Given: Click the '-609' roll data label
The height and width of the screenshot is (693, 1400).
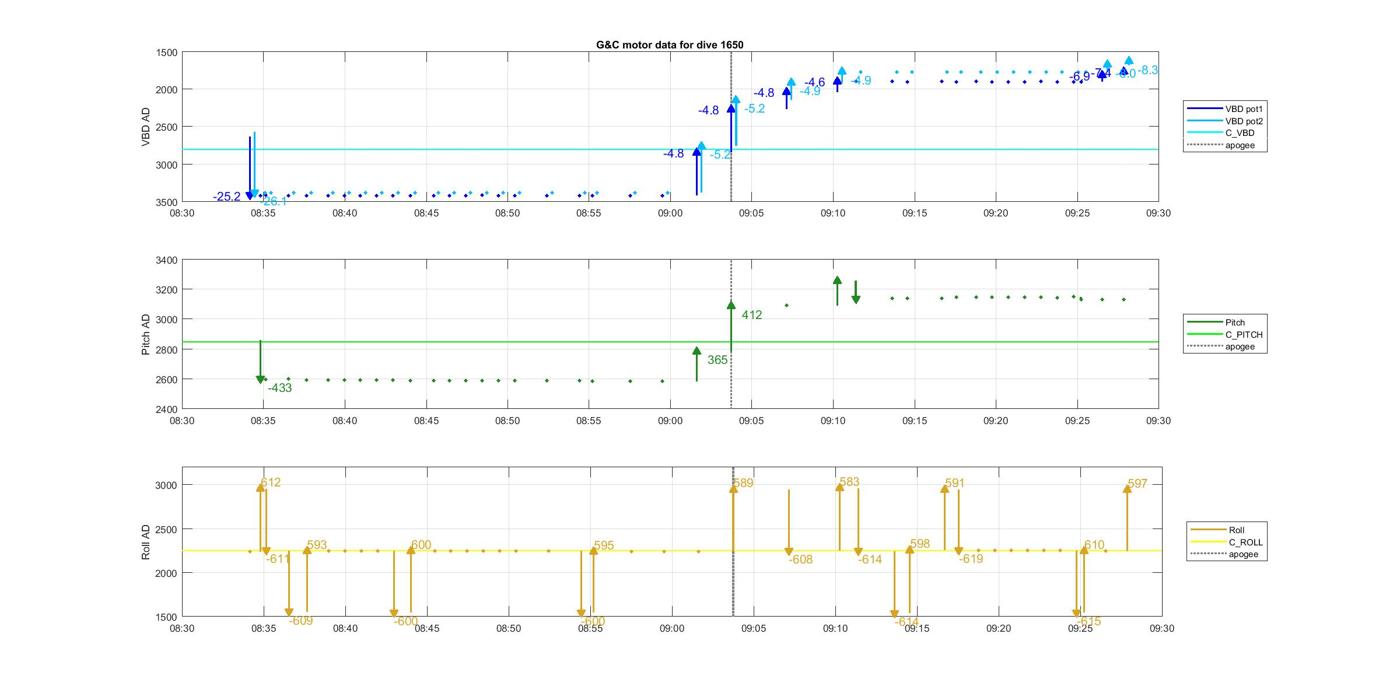Looking at the screenshot, I should coord(301,621).
